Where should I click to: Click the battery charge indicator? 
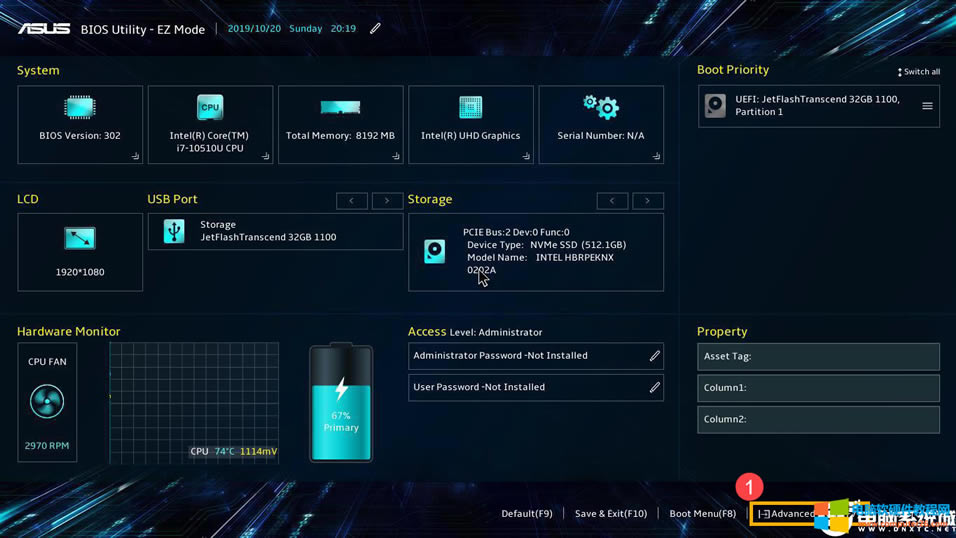click(341, 403)
